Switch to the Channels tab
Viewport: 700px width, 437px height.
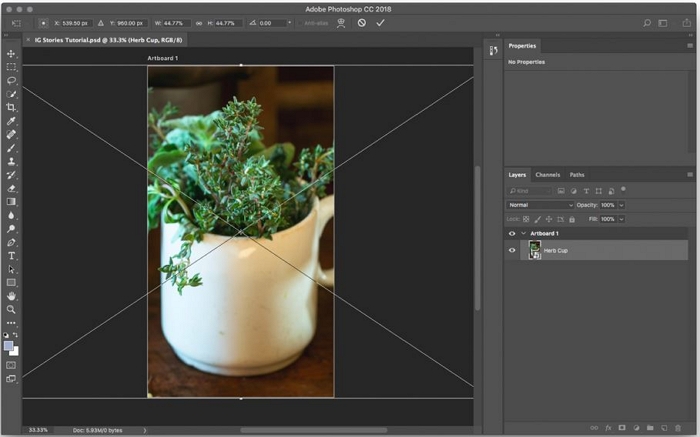pyautogui.click(x=548, y=175)
